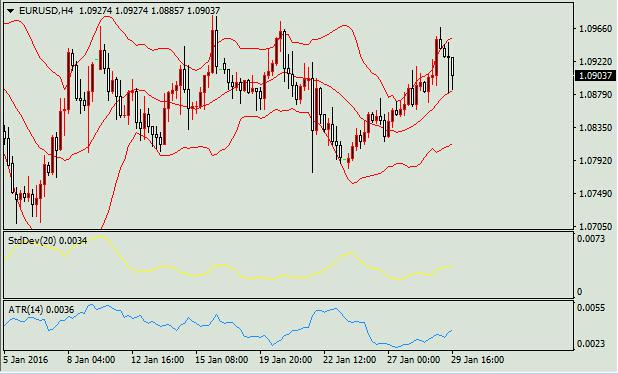Screen dimensions: 618x374
Task: Click the 22 Jan 12:00 time label
Action: point(350,360)
